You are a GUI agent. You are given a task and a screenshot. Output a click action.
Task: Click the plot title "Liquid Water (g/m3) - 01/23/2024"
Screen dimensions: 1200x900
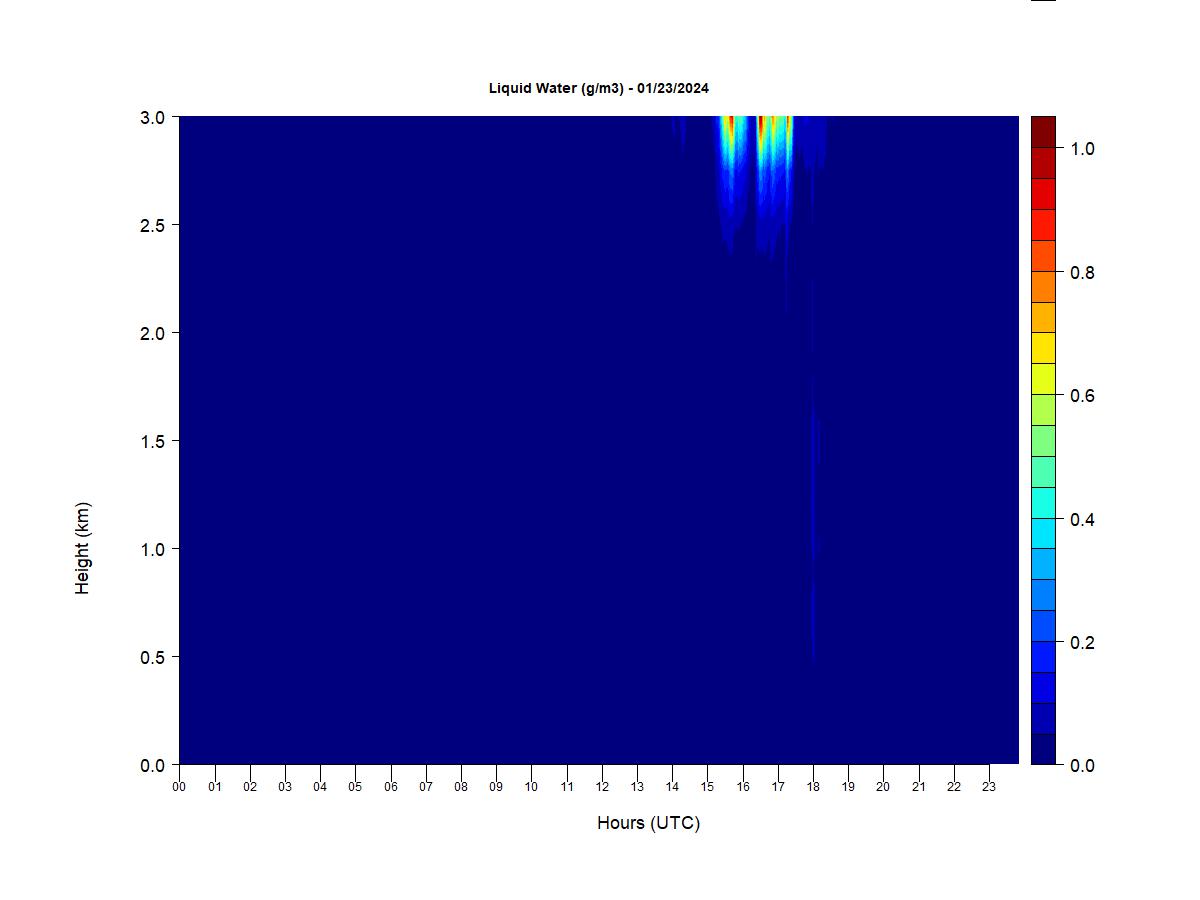point(598,88)
